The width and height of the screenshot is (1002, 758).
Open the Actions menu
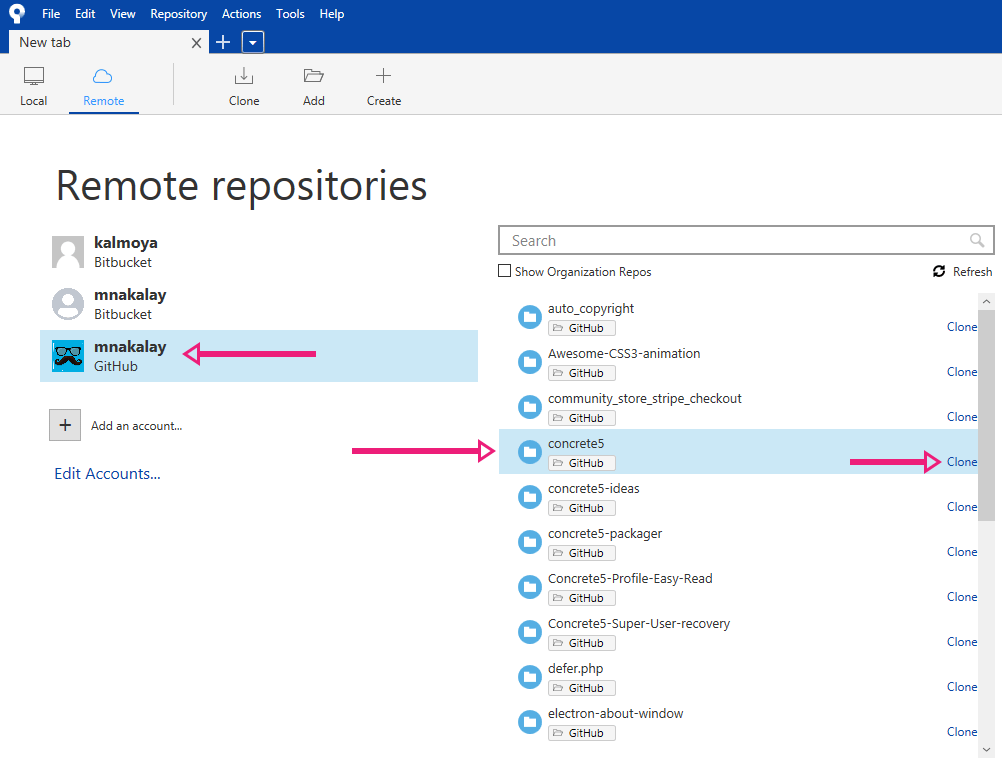pyautogui.click(x=241, y=13)
